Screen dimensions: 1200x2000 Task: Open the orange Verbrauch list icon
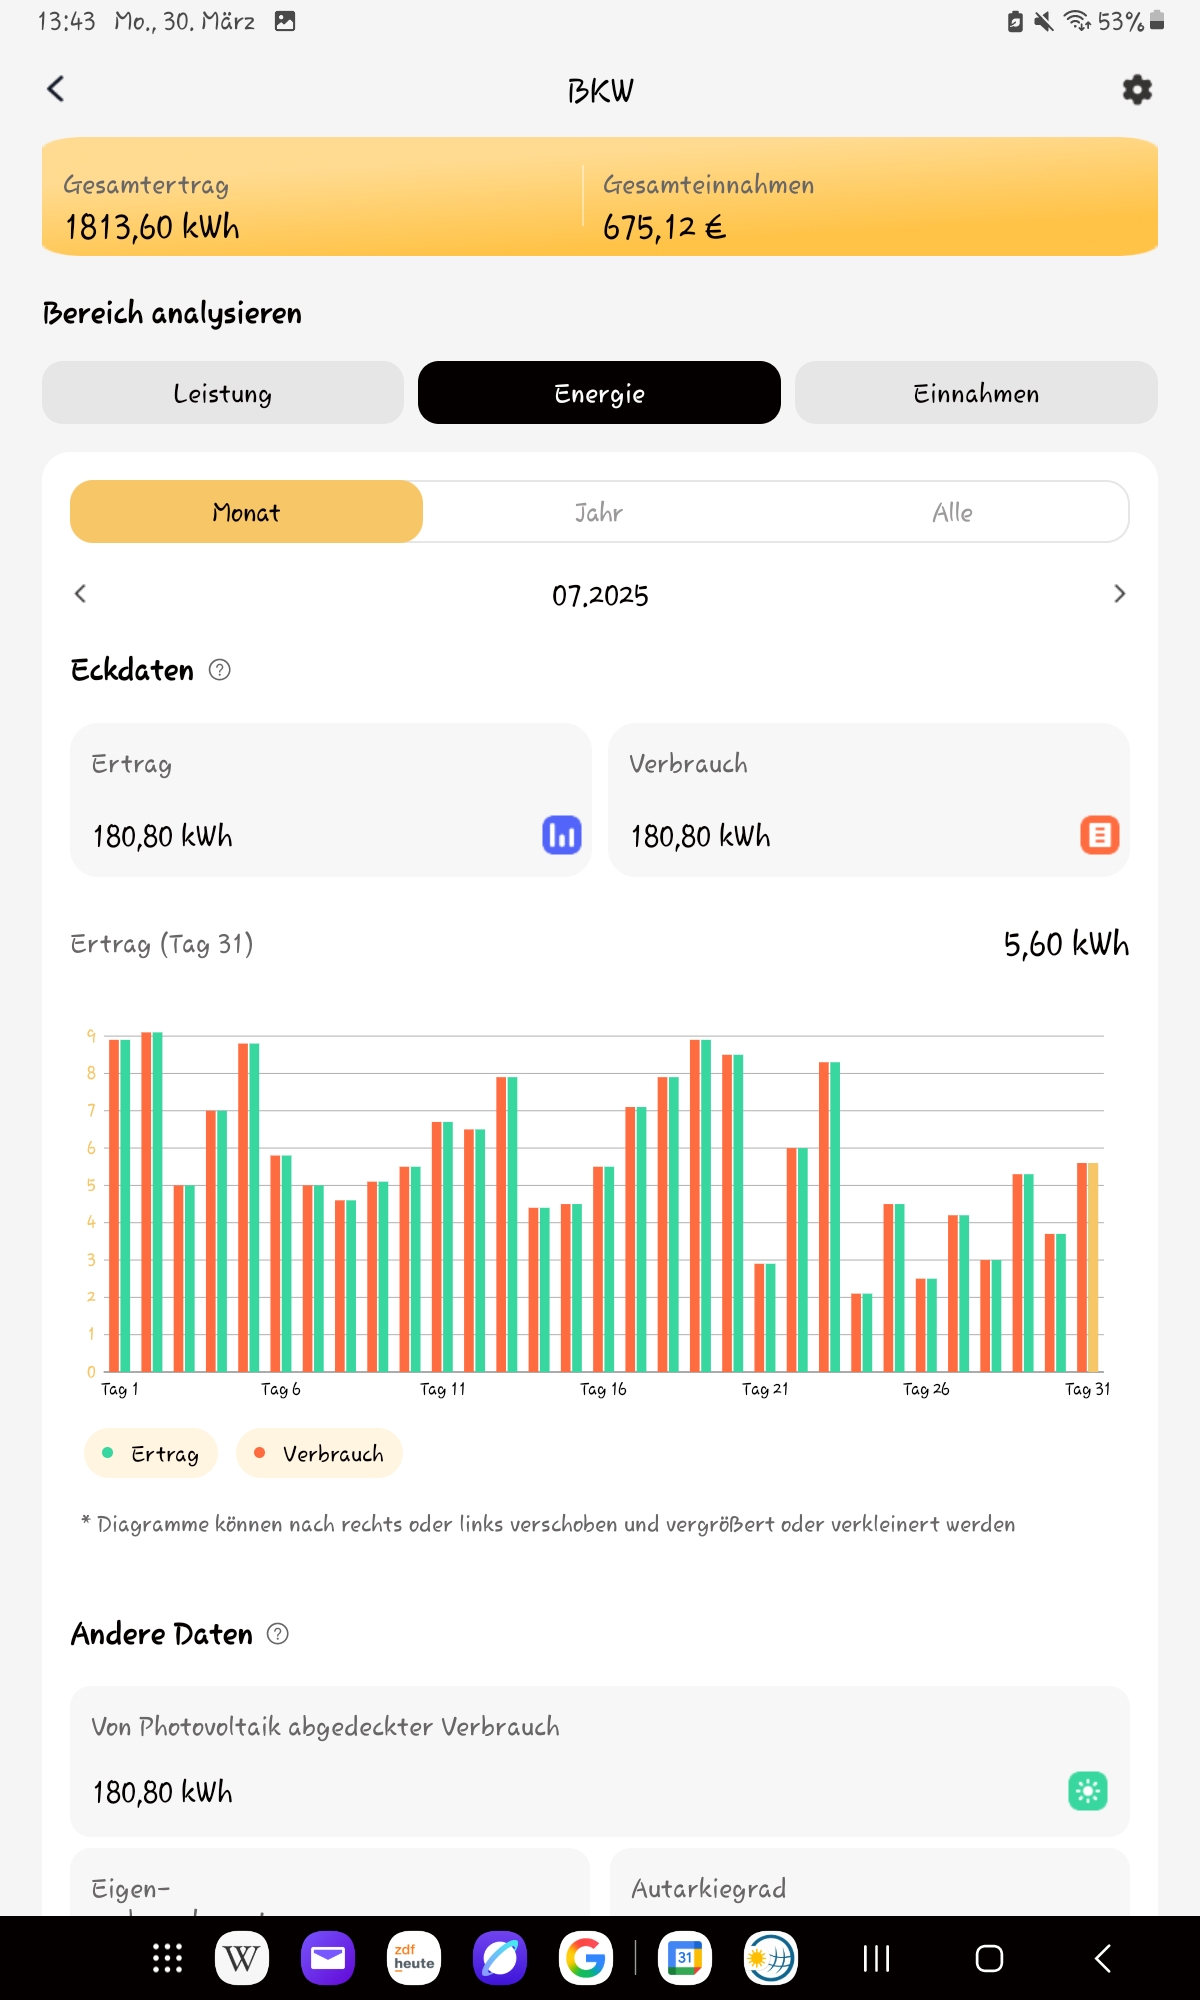tap(1099, 835)
